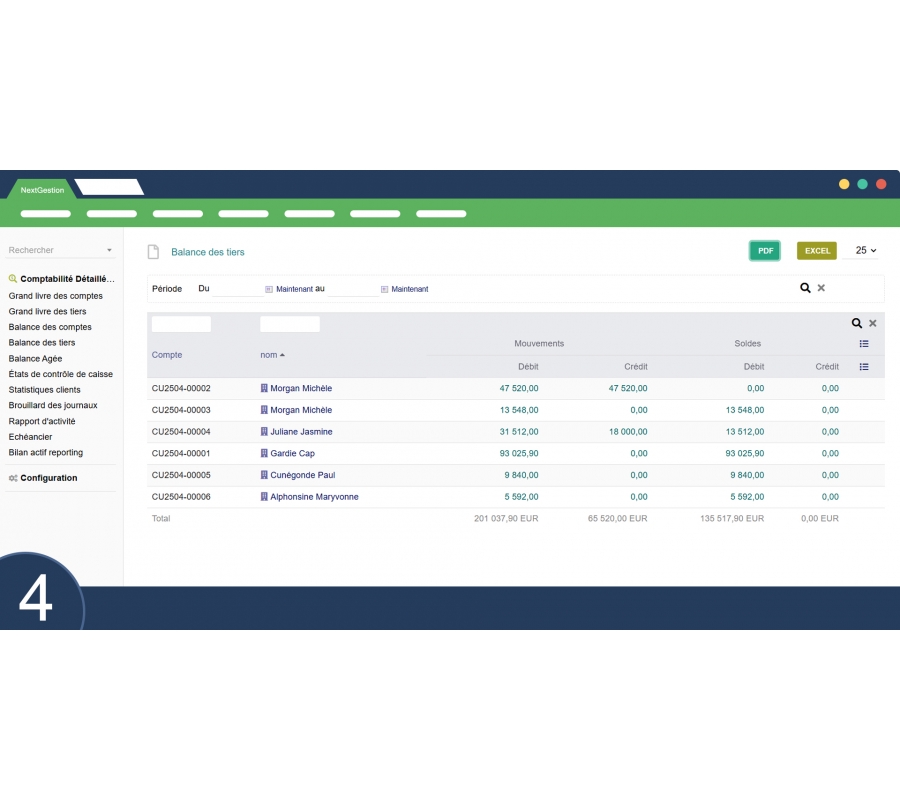The image size is (900, 800).
Task: Open the Rechercher dropdown in the sidebar
Action: coord(109,251)
